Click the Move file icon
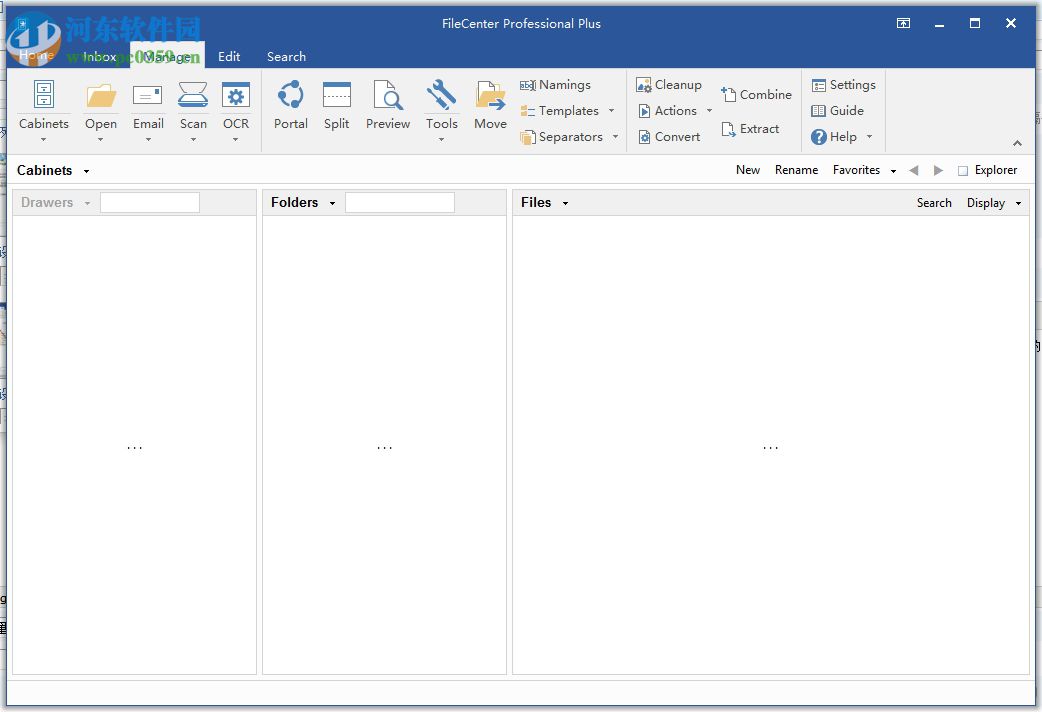1042x712 pixels. (x=490, y=97)
